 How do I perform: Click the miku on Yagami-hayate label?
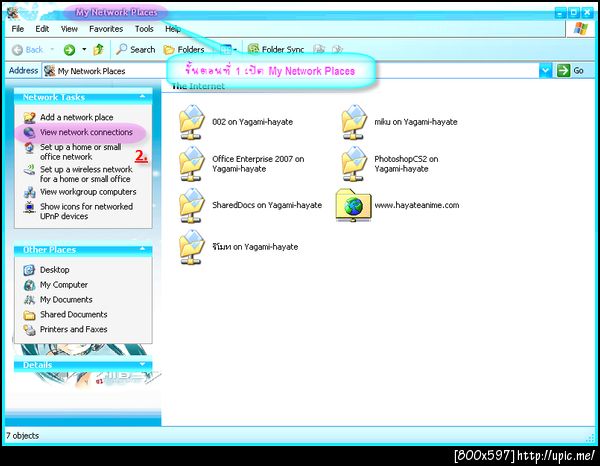(416, 122)
